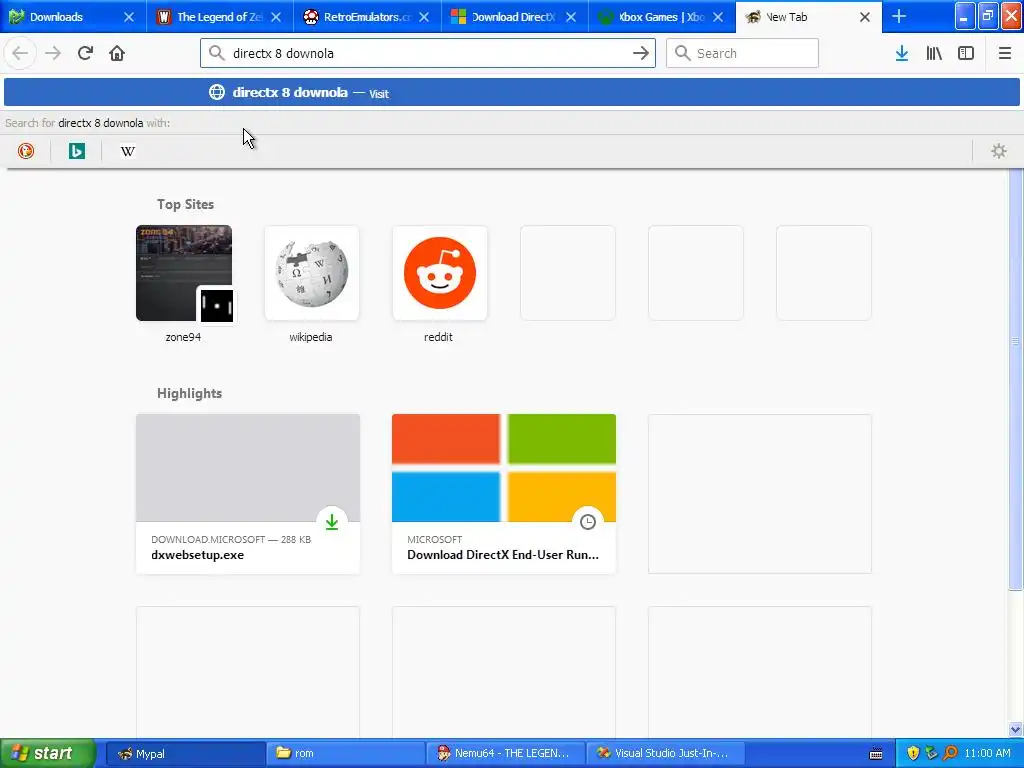
Task: Switch to the Downloads tab
Action: click(63, 17)
